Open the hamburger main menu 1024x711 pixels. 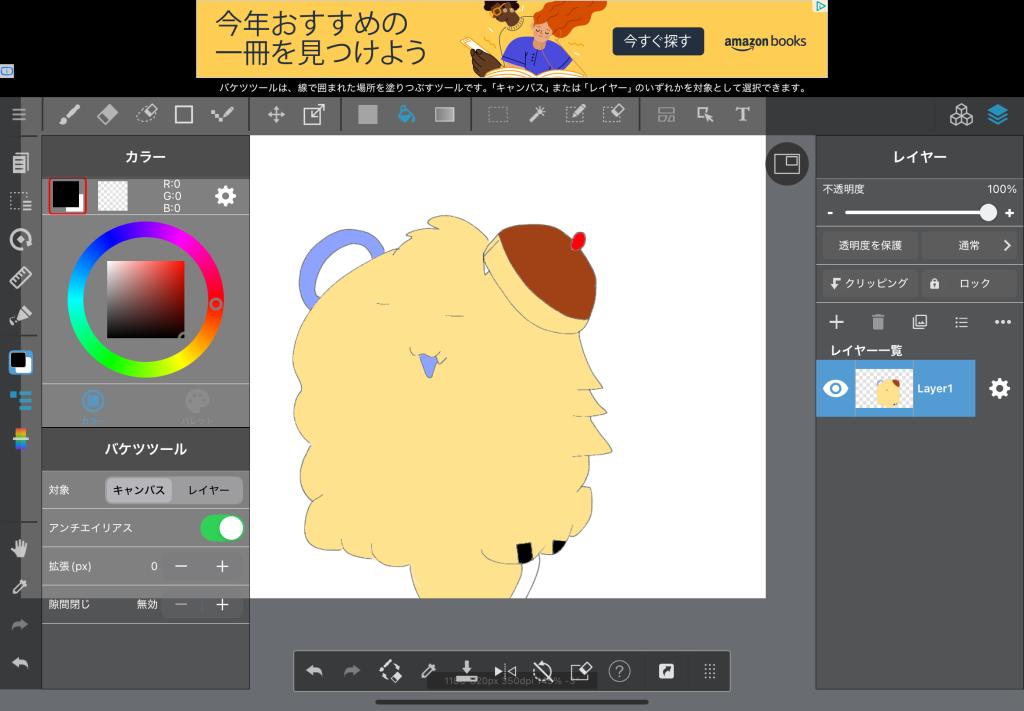pos(19,114)
